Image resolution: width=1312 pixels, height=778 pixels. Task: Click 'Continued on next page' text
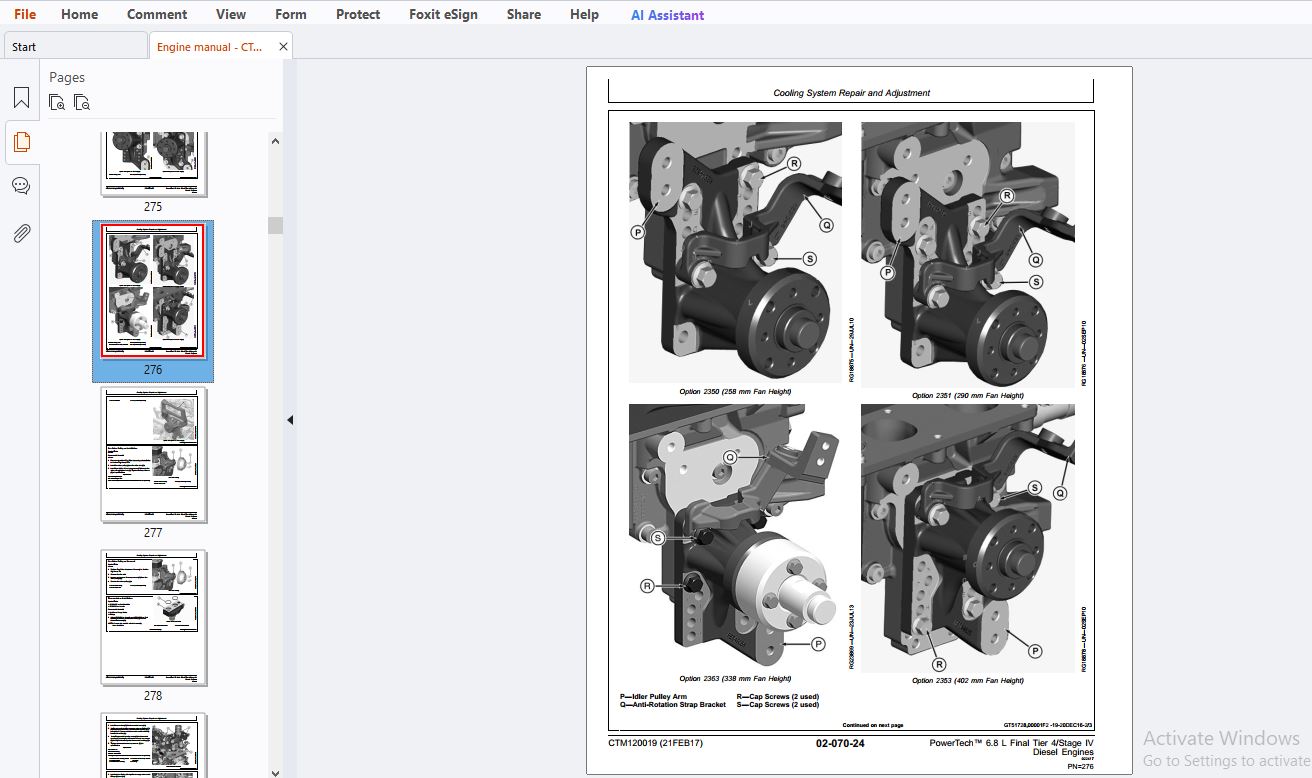[x=872, y=725]
